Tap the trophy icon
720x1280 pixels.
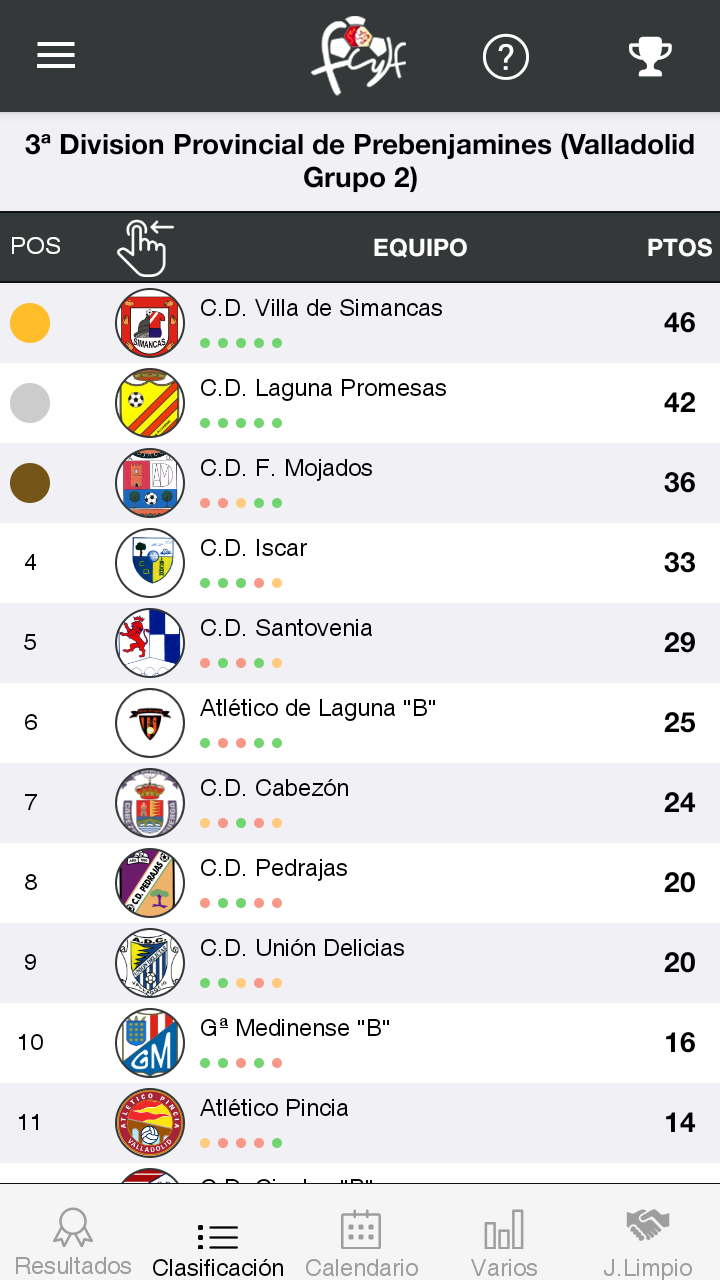650,57
